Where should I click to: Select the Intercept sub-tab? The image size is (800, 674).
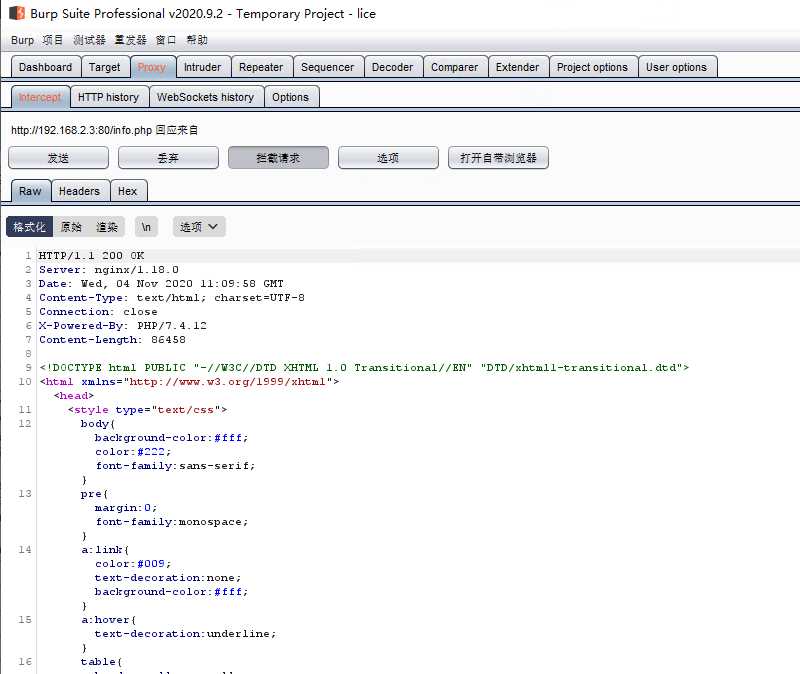[x=40, y=97]
